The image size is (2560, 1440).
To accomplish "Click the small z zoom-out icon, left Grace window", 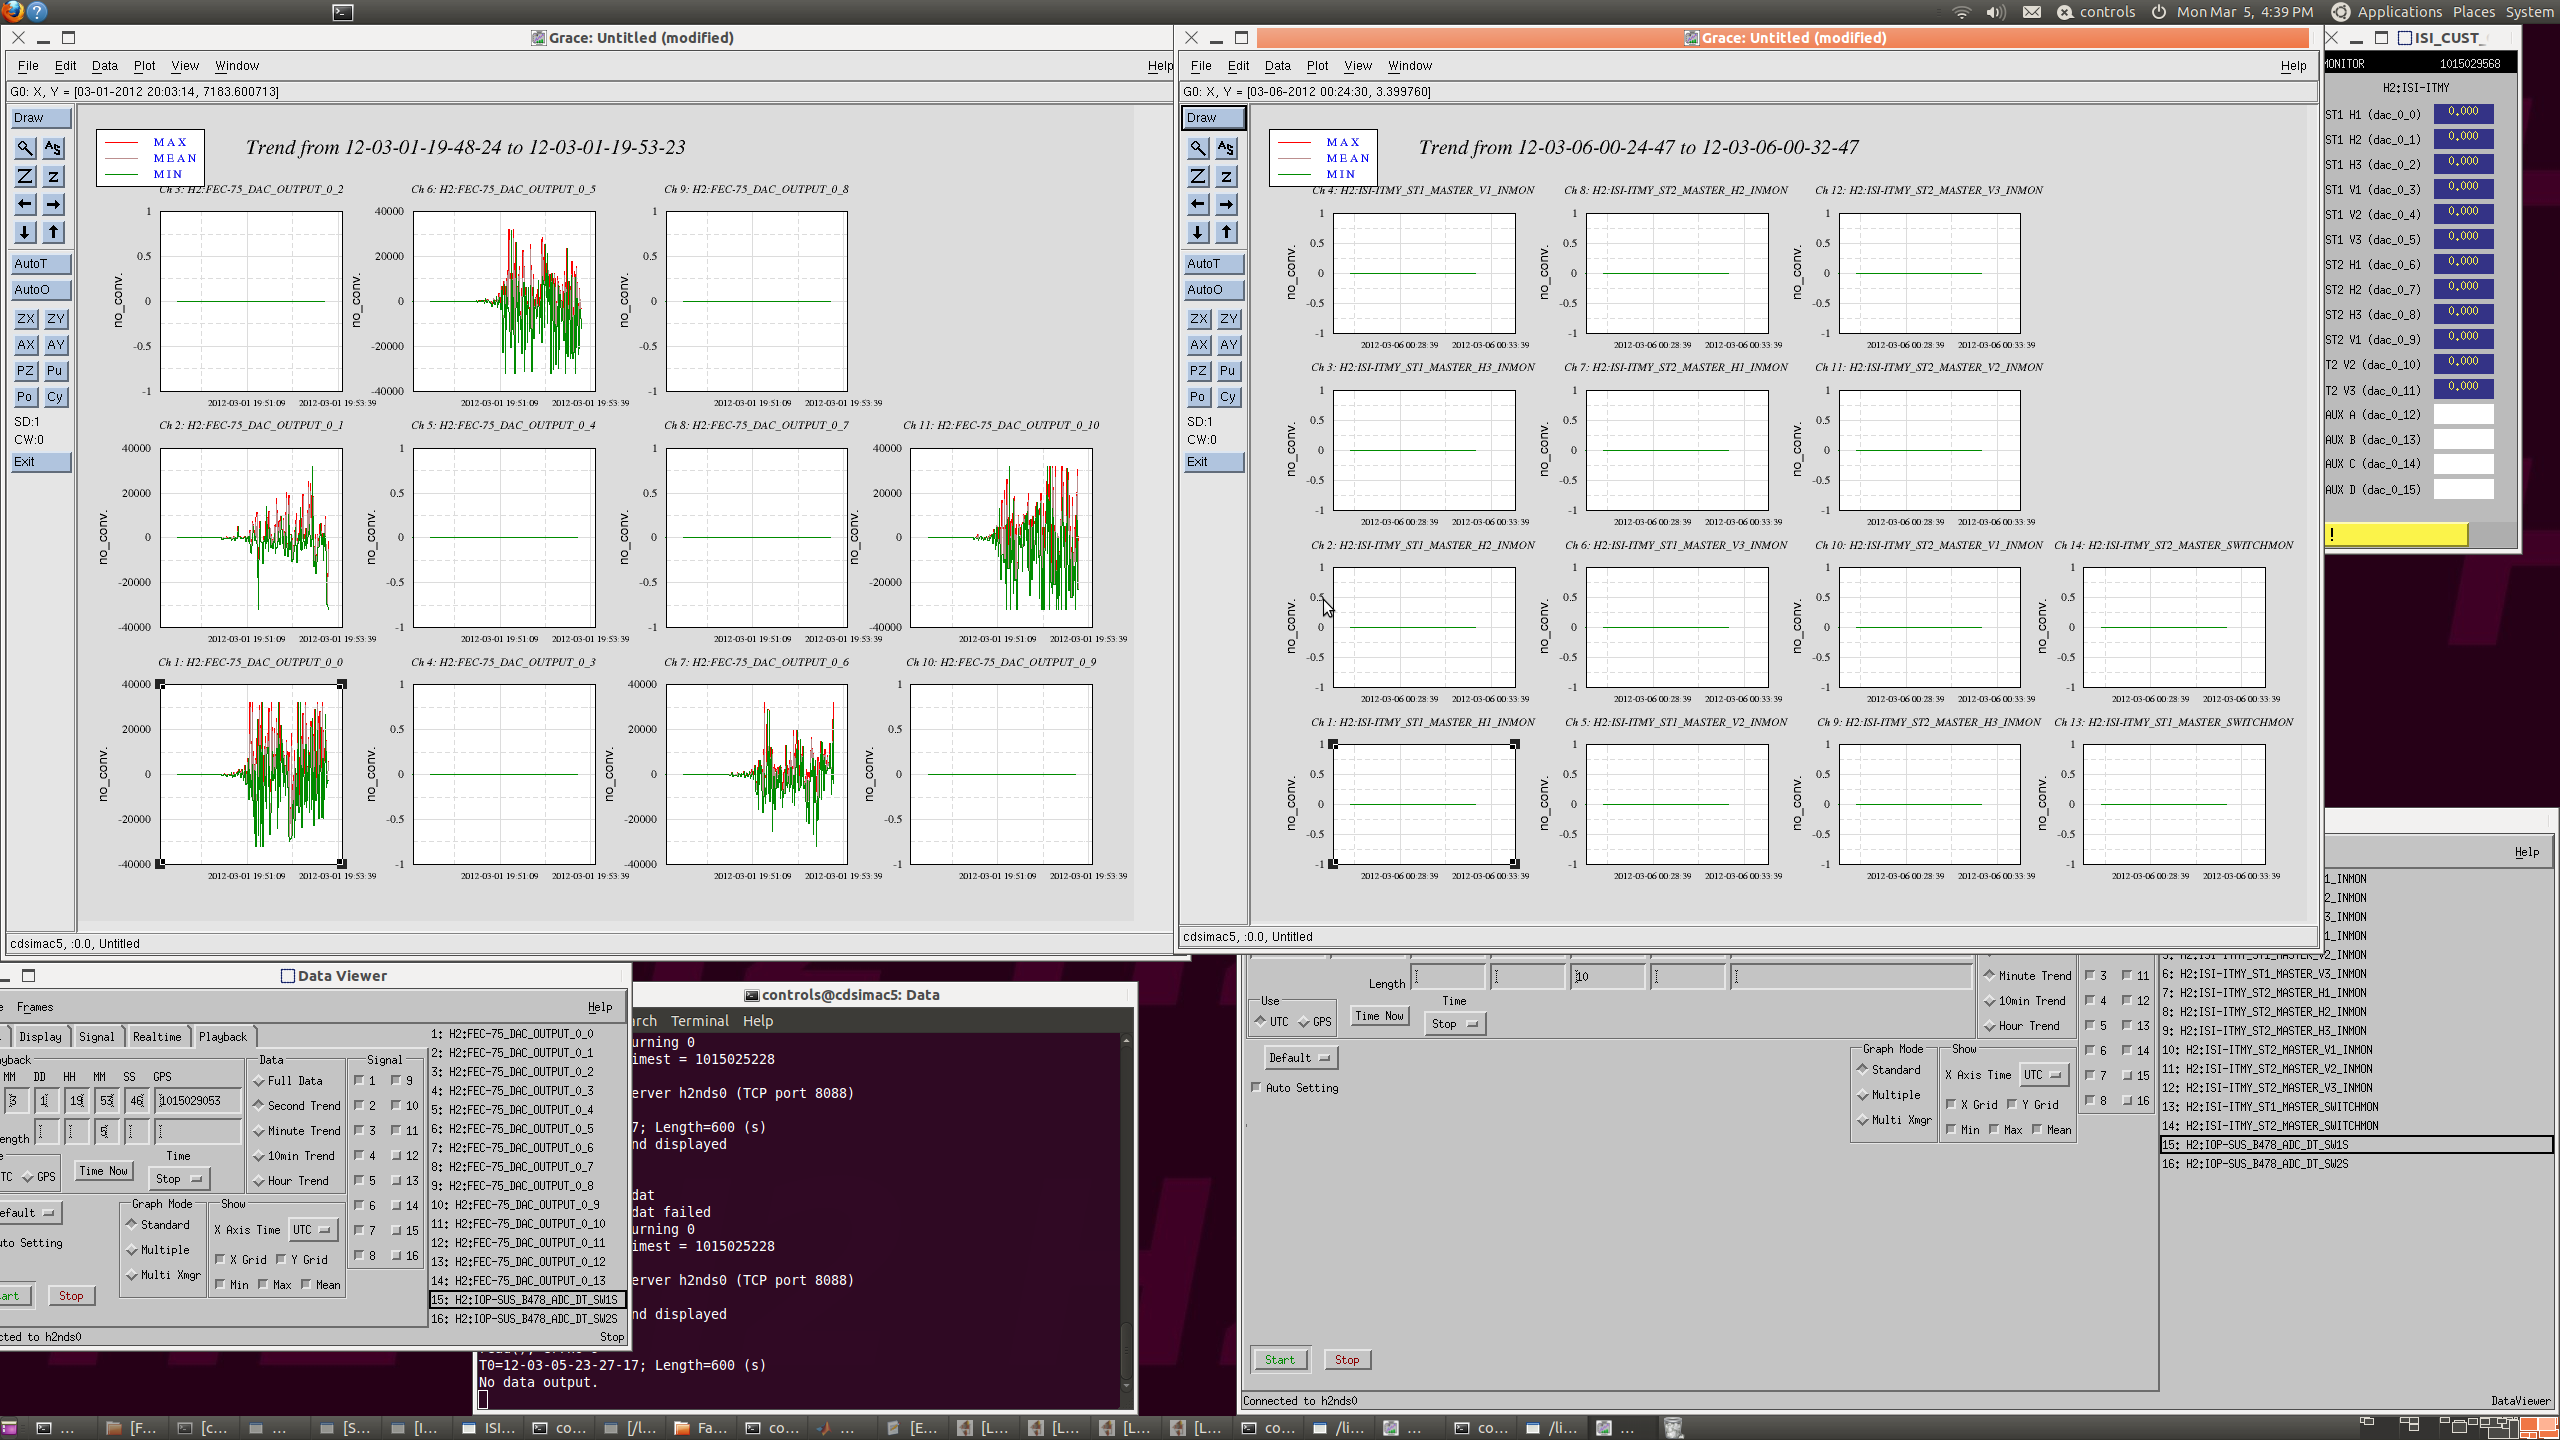I will pyautogui.click(x=53, y=176).
